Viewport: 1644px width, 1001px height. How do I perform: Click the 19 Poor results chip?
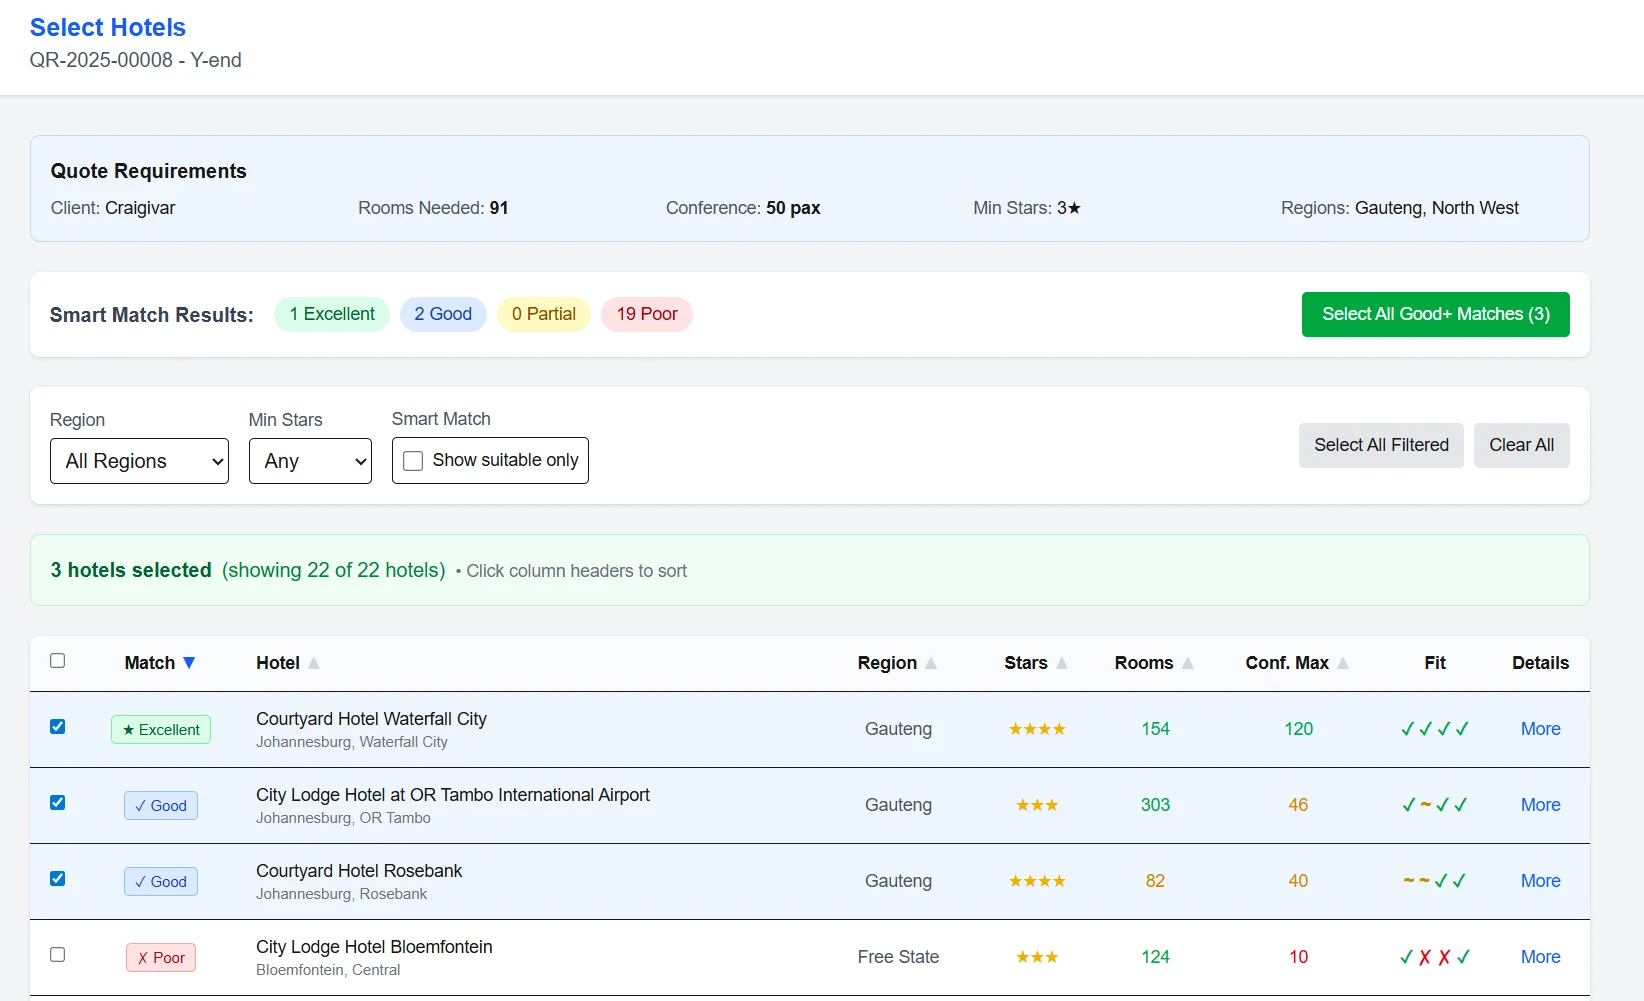646,314
